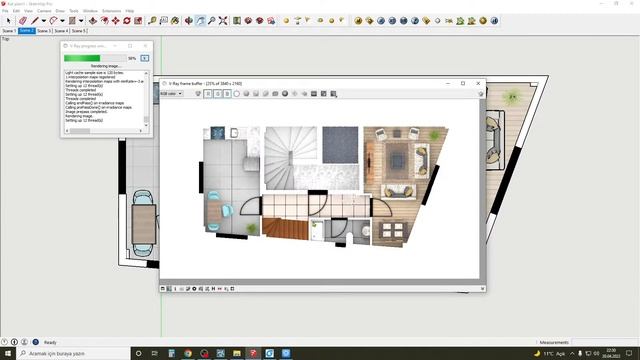Open the View menu
The width and height of the screenshot is (640, 360).
29,11
